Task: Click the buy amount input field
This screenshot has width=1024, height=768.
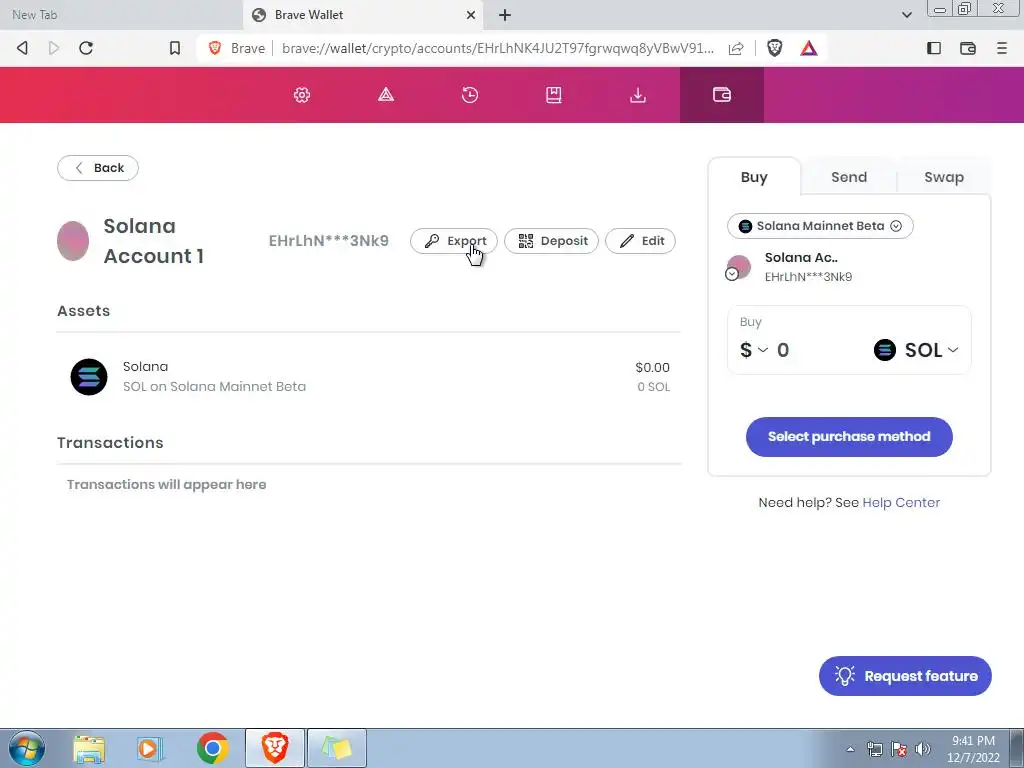Action: click(x=820, y=350)
